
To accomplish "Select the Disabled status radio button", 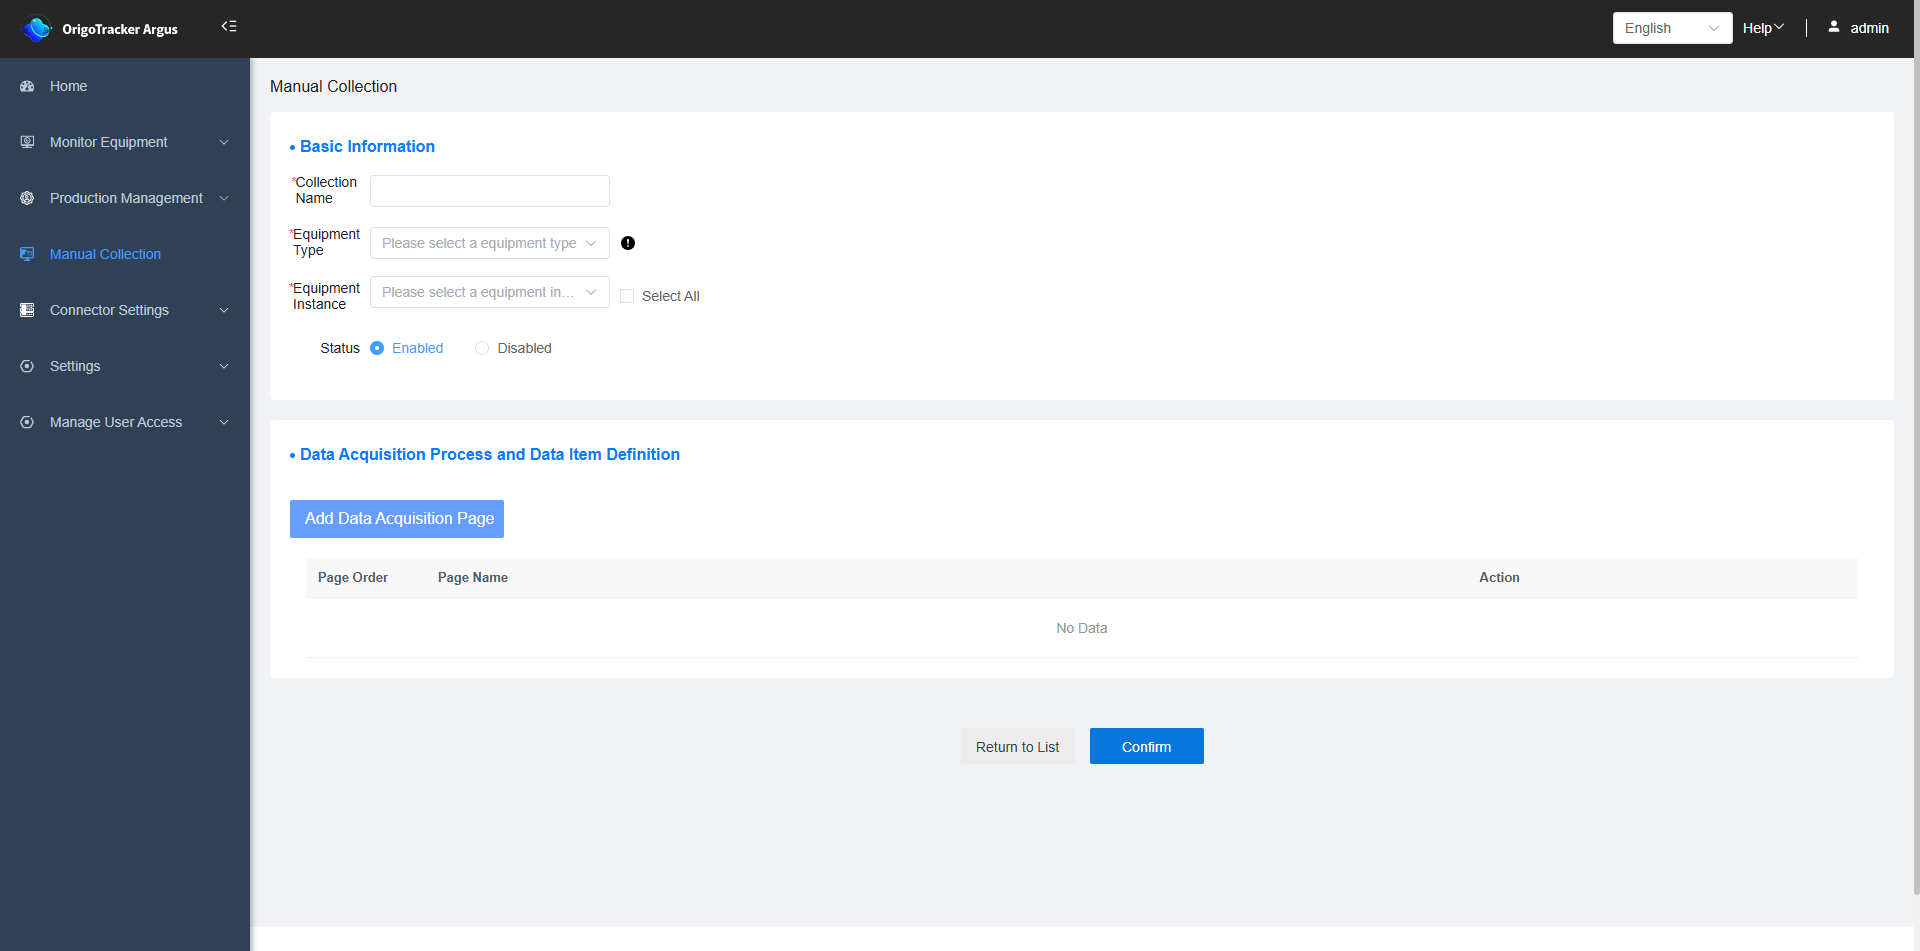I will coord(482,348).
